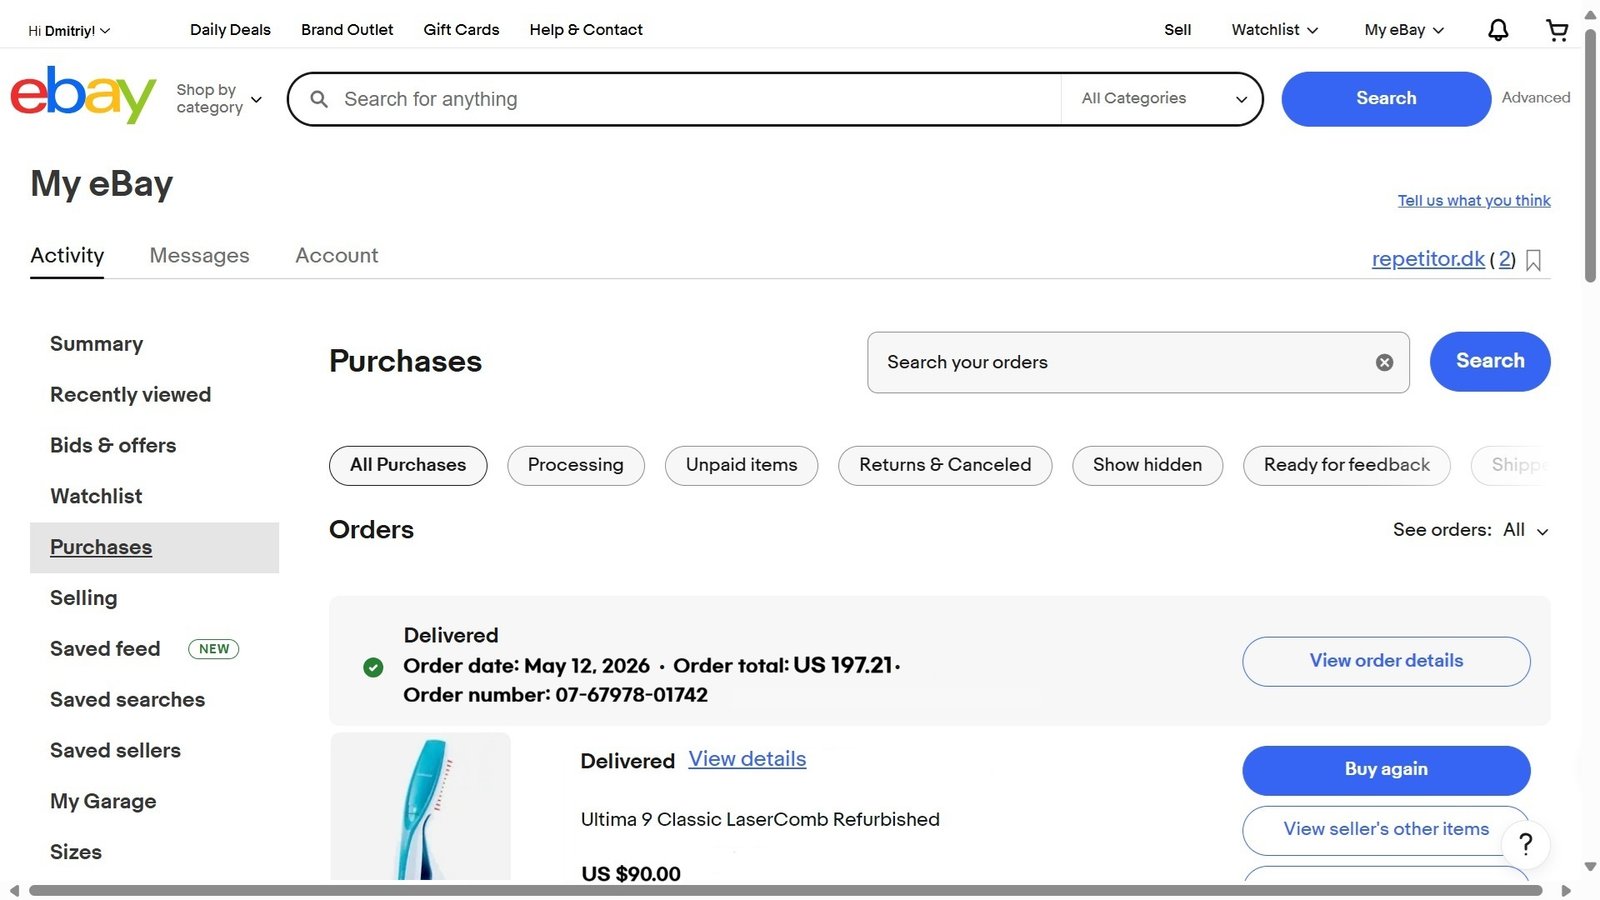Select the All Purchases filter
Image resolution: width=1600 pixels, height=900 pixels.
pos(408,465)
